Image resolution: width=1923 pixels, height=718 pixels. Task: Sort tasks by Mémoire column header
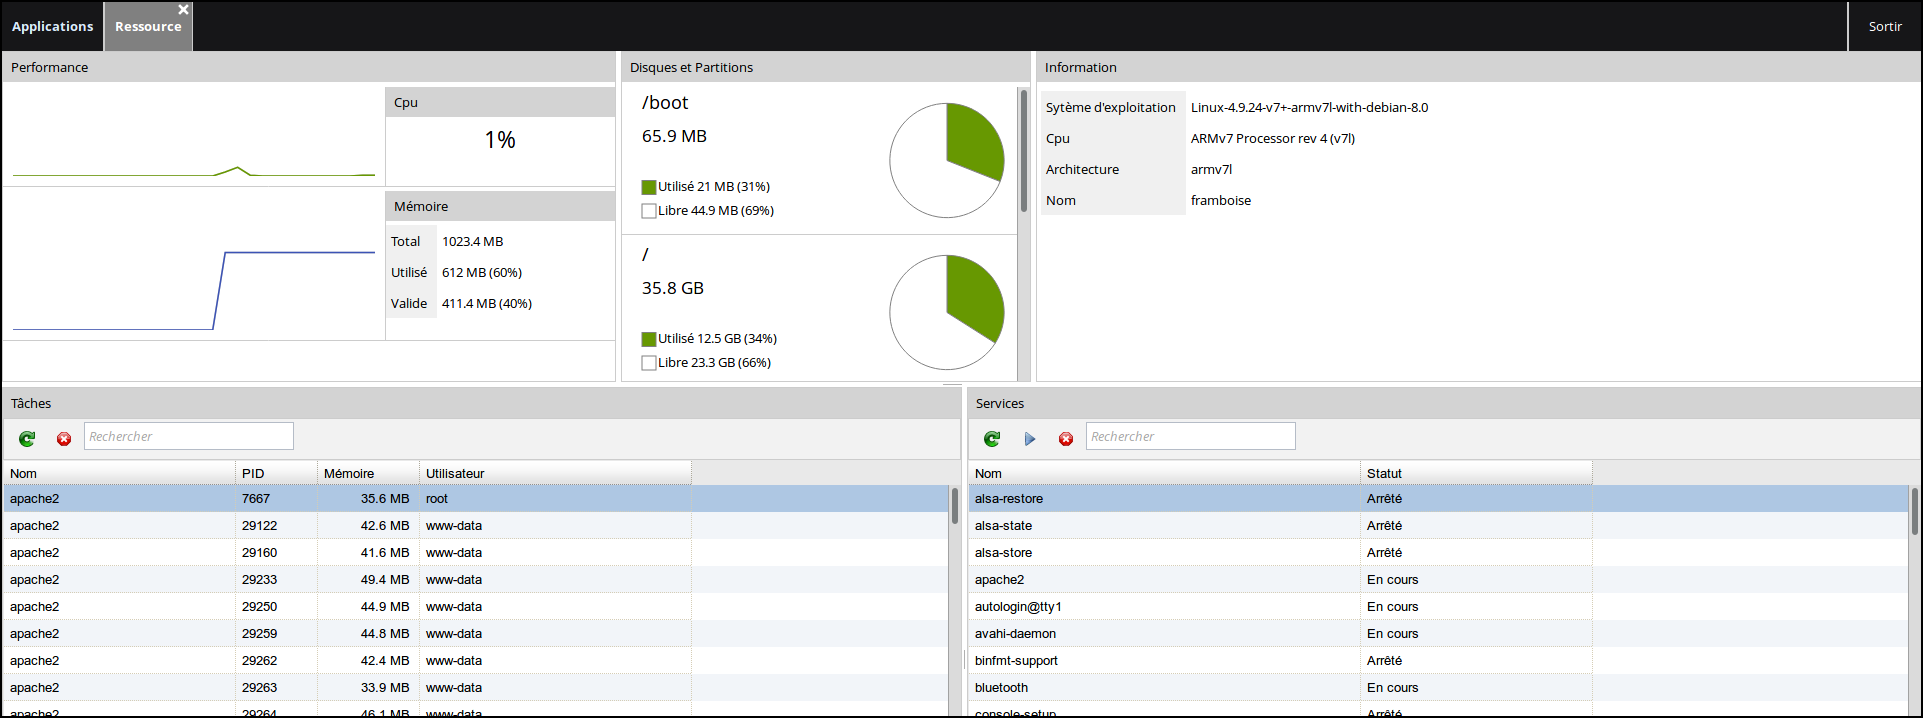coord(367,473)
